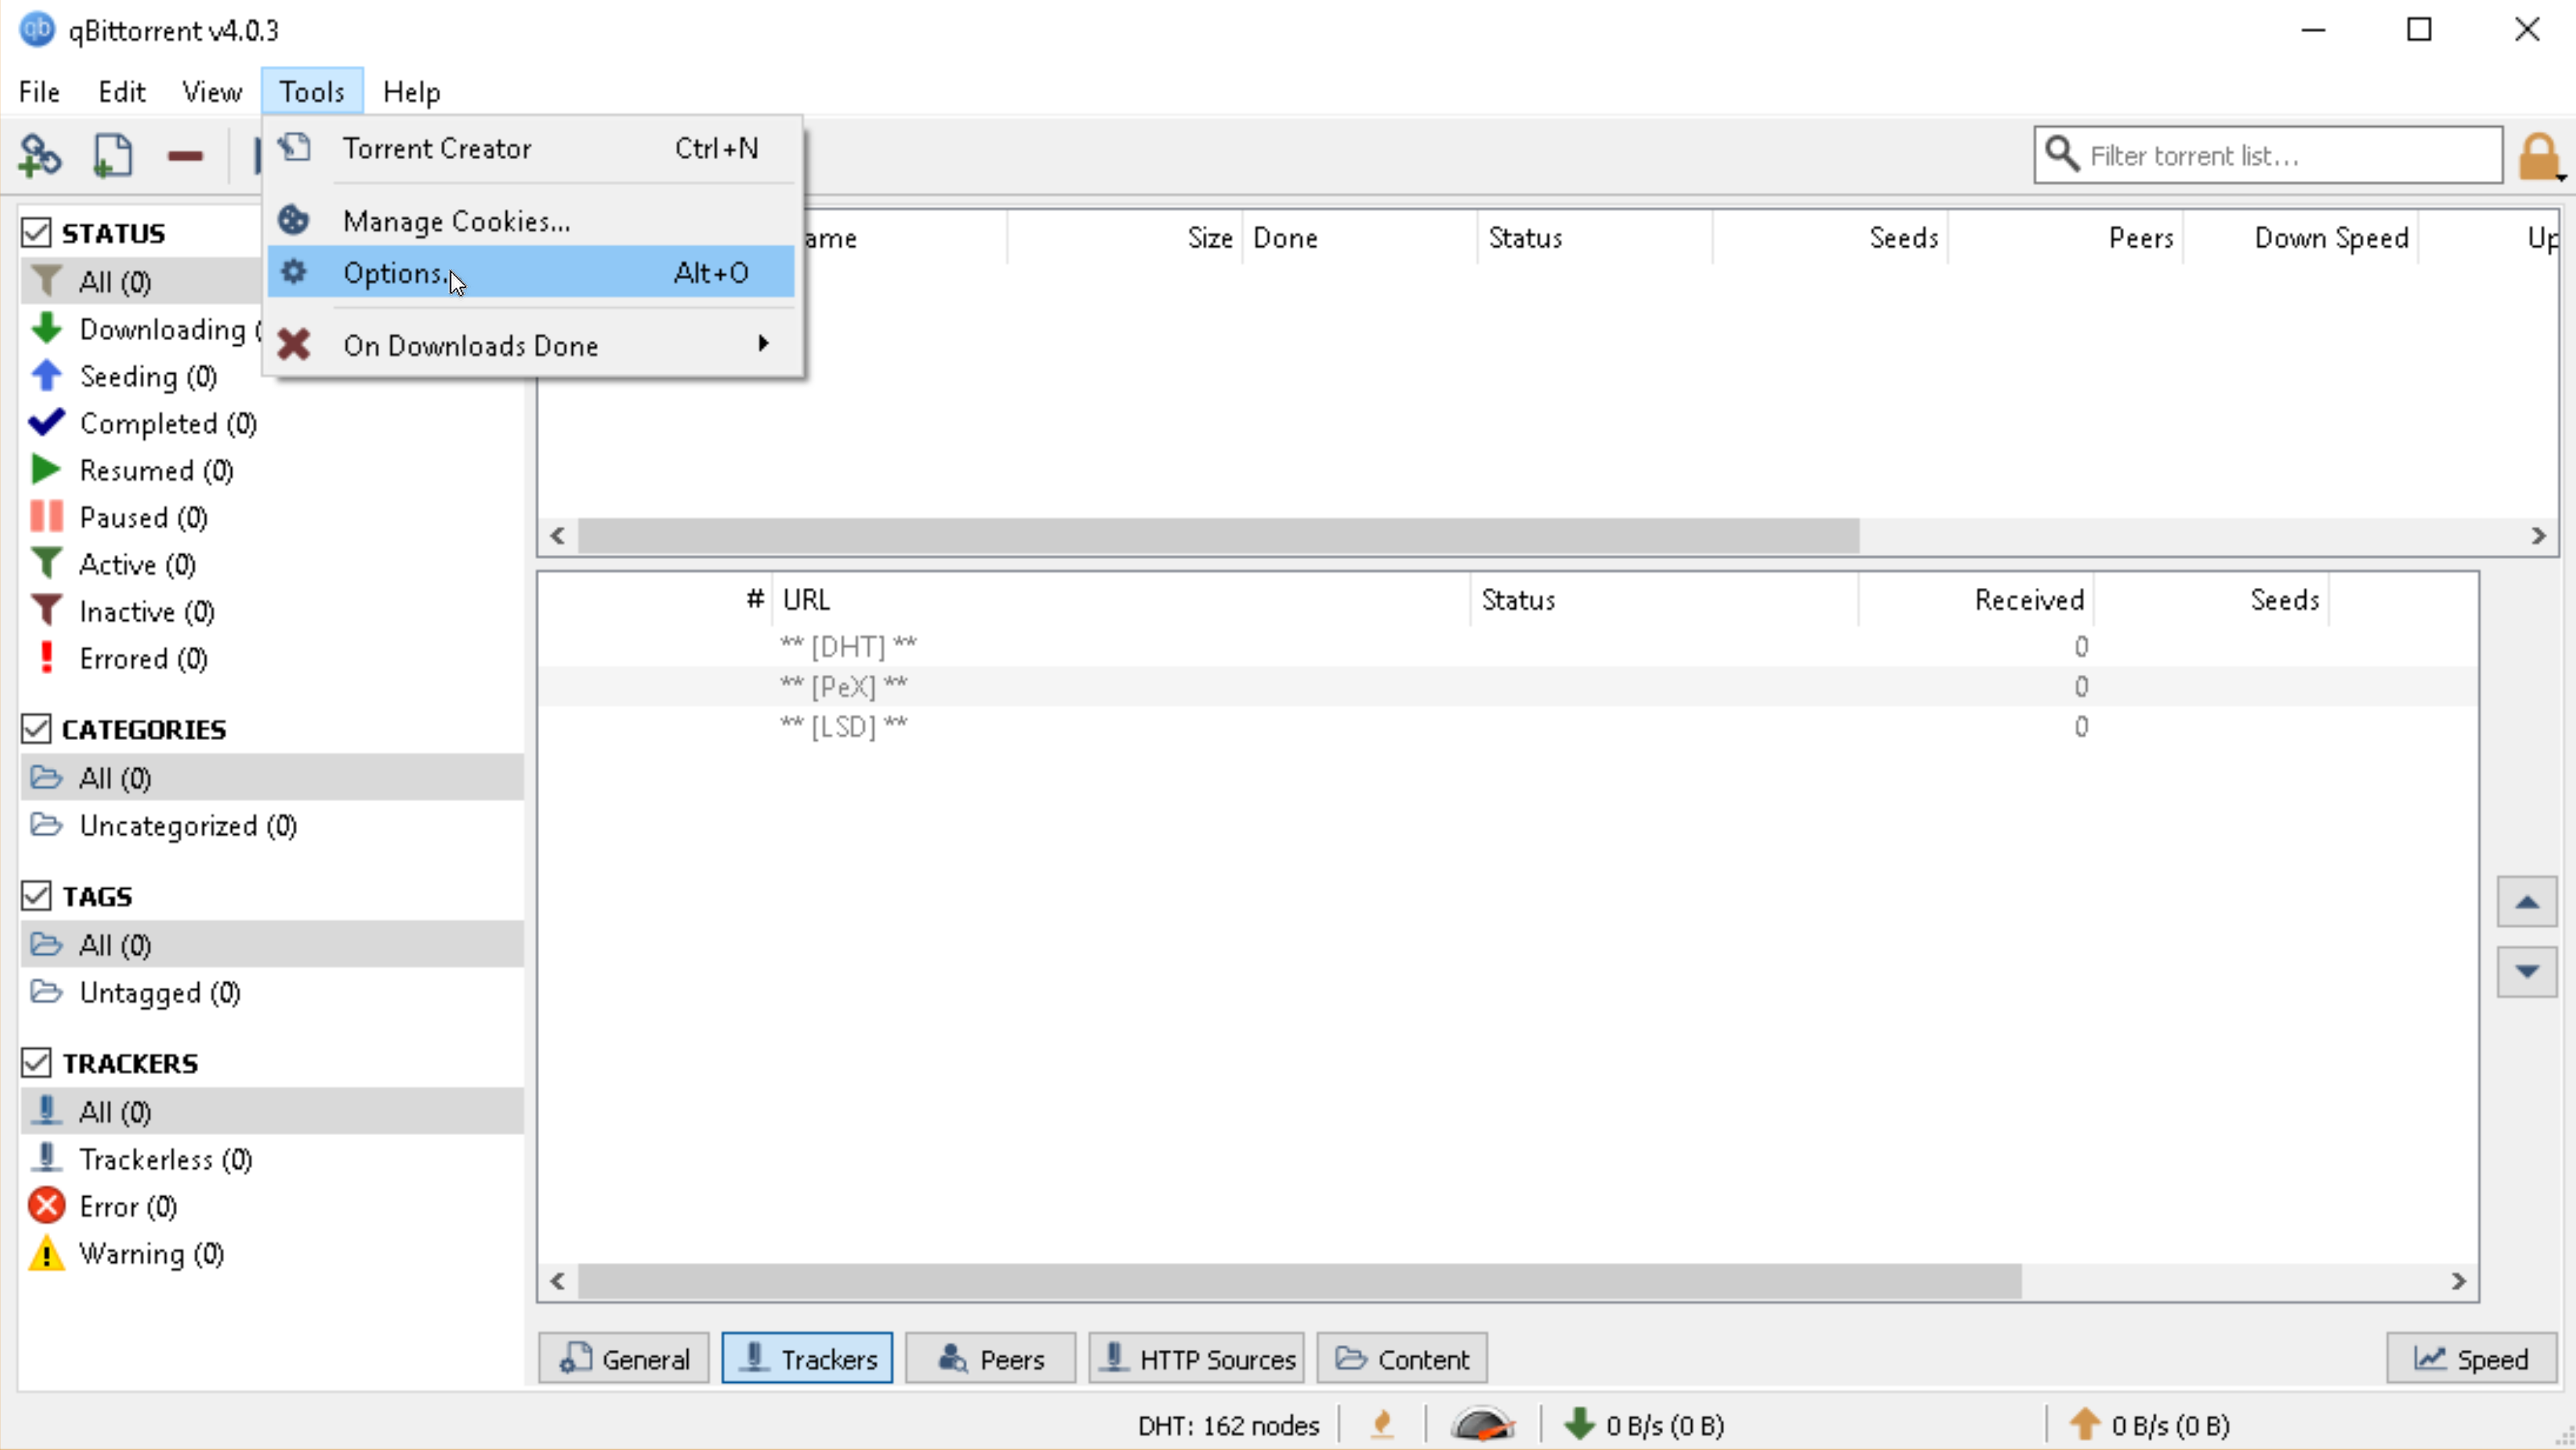The width and height of the screenshot is (2576, 1450).
Task: Sort trackers by Received column
Action: click(1976, 599)
